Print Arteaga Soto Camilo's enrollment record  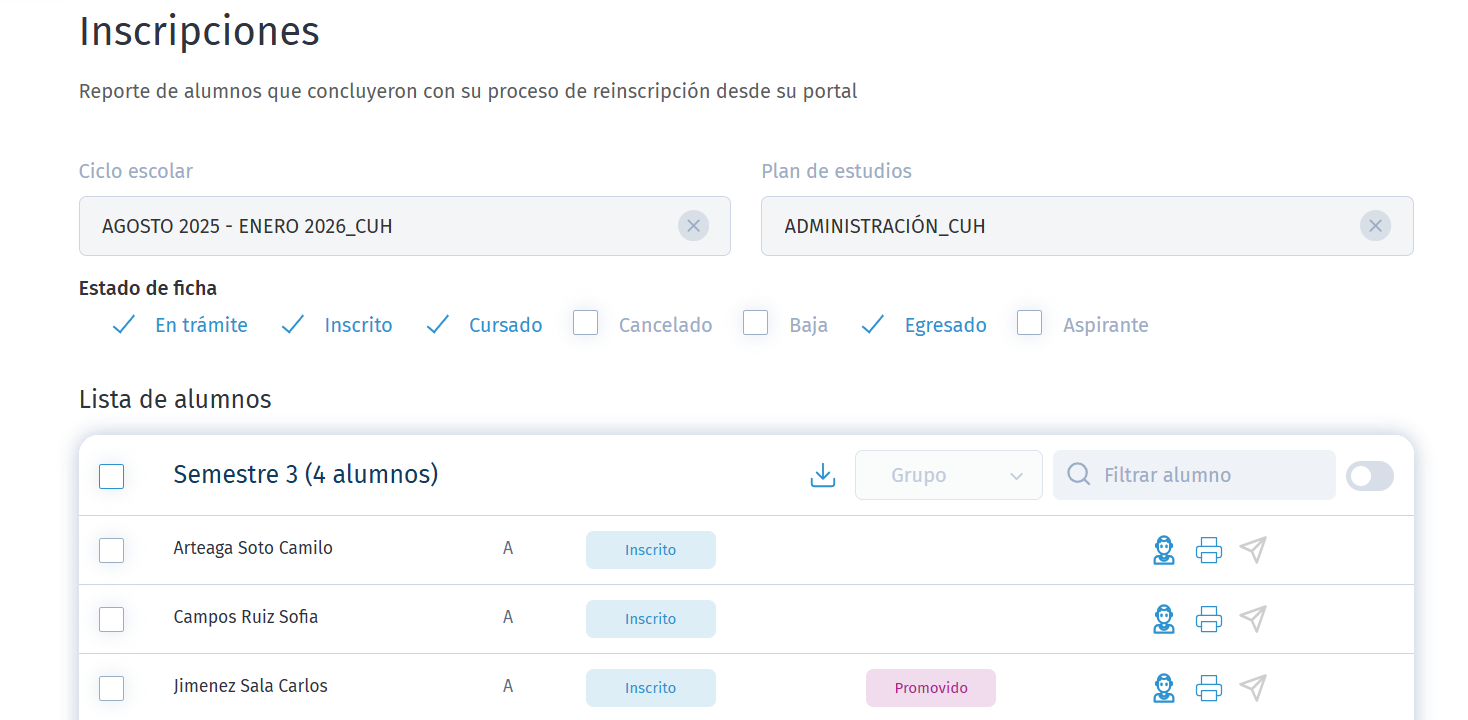[x=1208, y=549]
